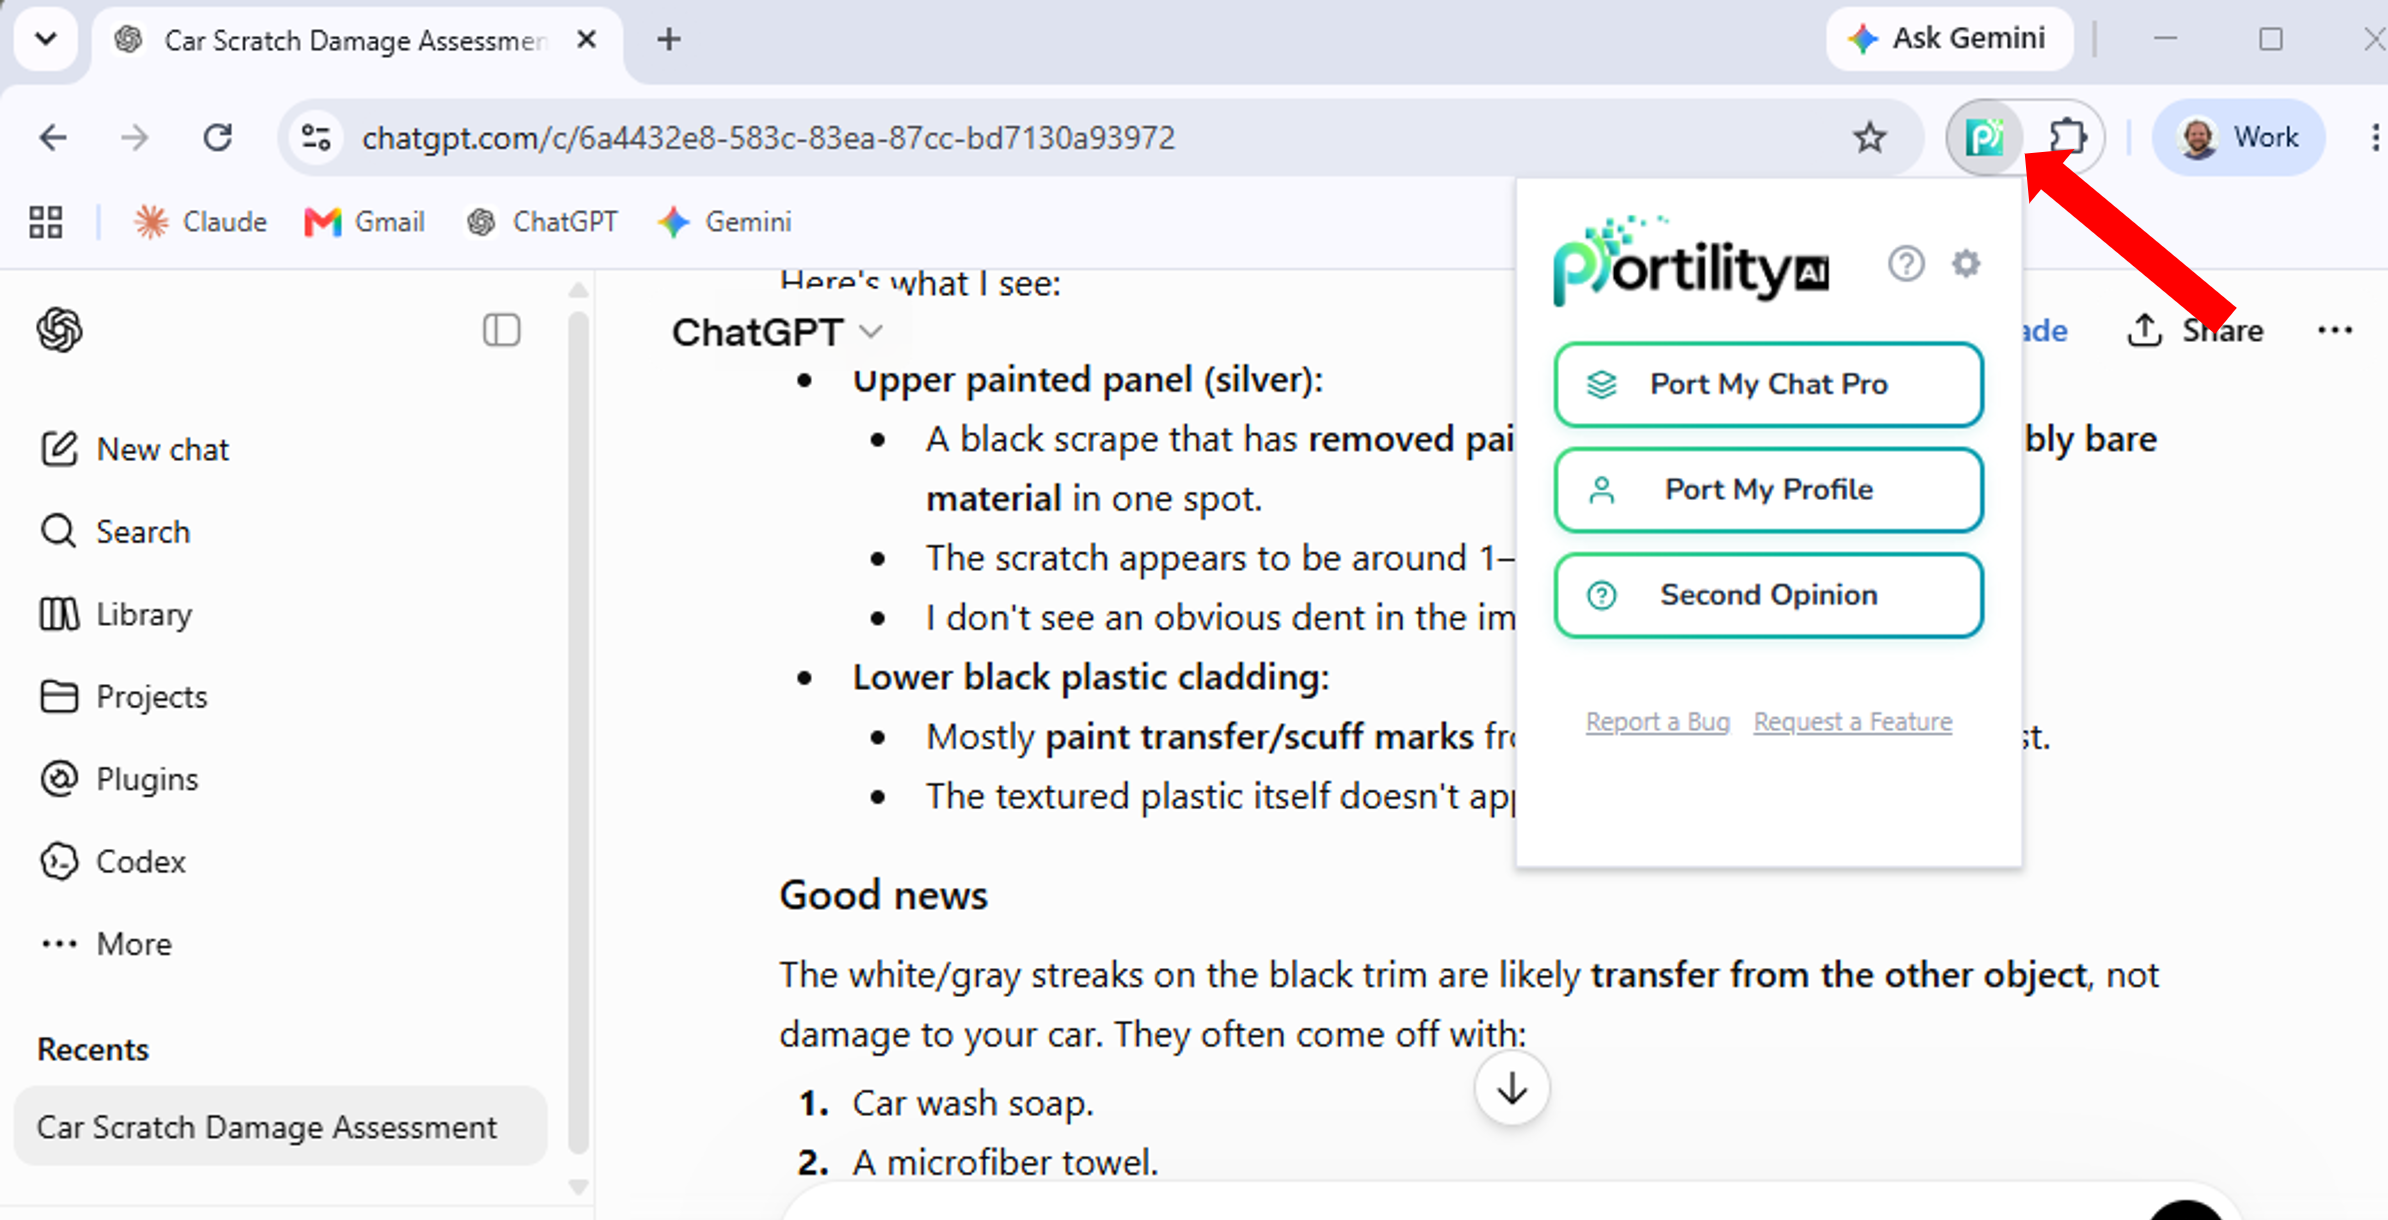Click the Port My Chat Pro button
This screenshot has height=1220, width=2388.
[1768, 384]
